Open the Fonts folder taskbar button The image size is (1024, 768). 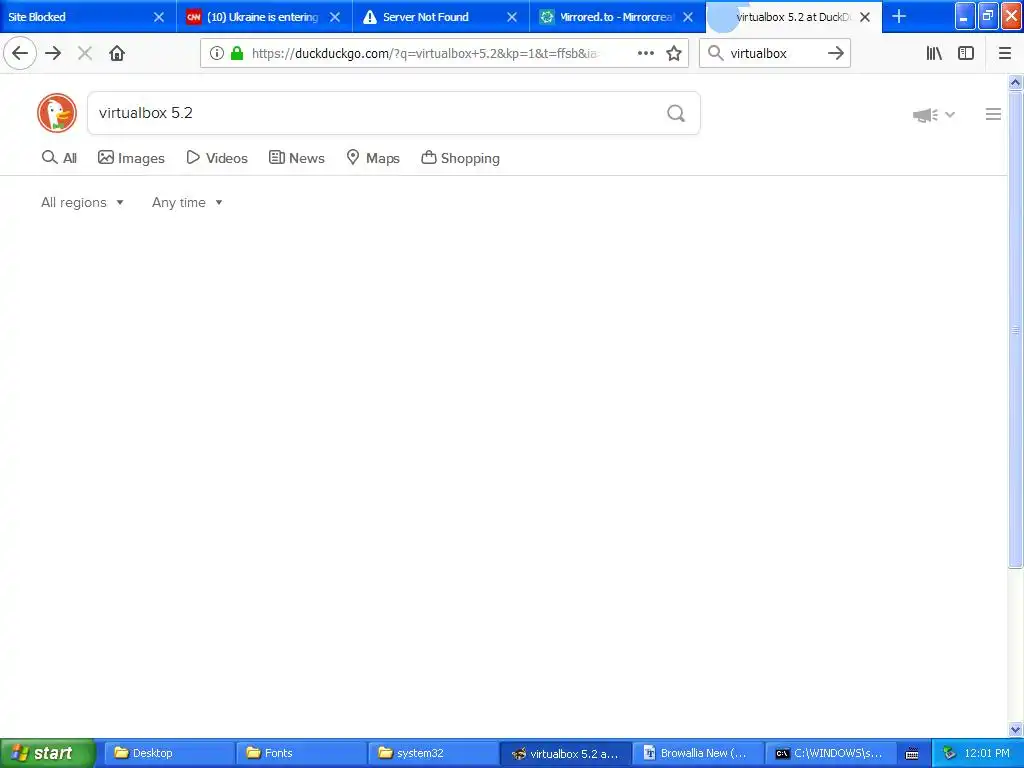[300, 753]
